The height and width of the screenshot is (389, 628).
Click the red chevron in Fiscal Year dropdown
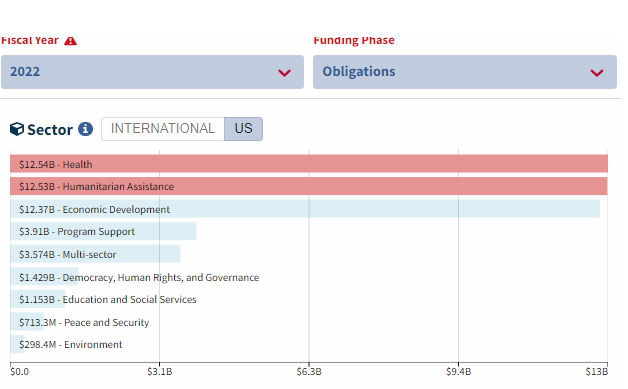[x=284, y=73]
